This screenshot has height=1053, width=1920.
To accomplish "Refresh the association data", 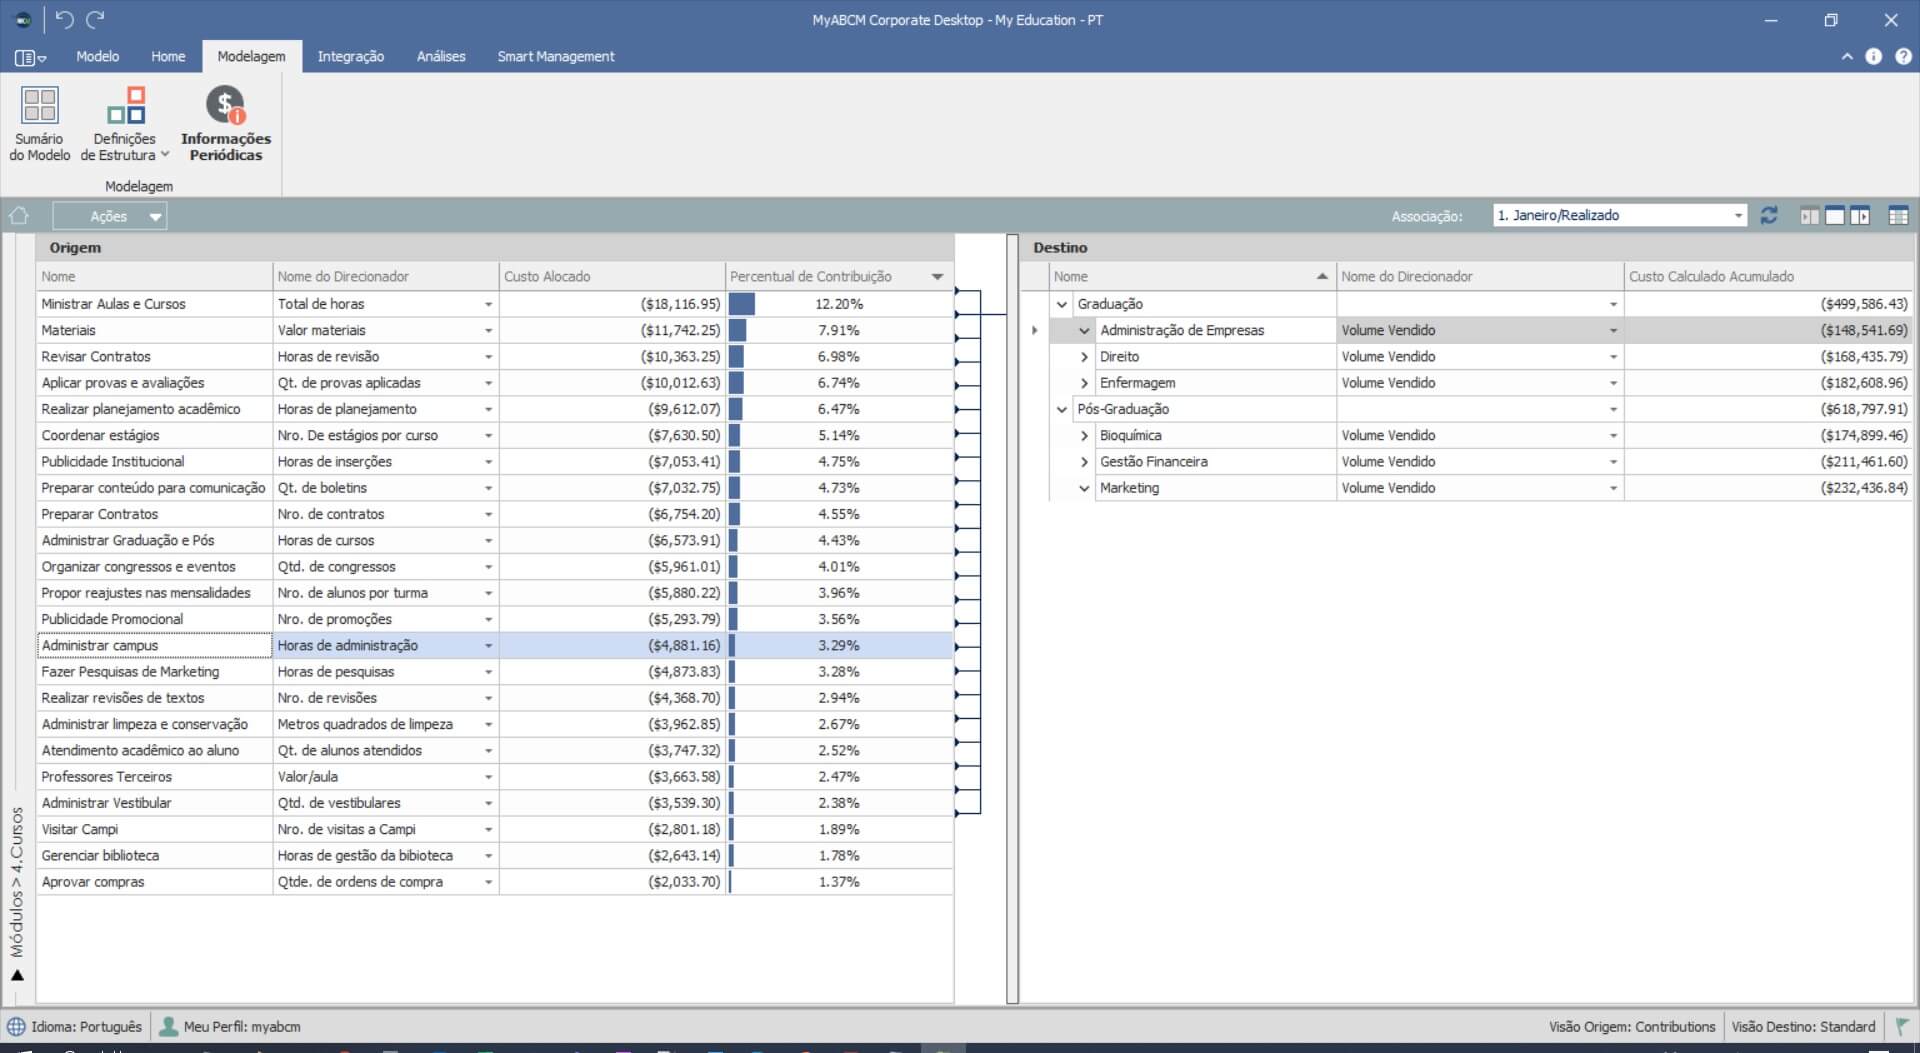I will point(1769,216).
